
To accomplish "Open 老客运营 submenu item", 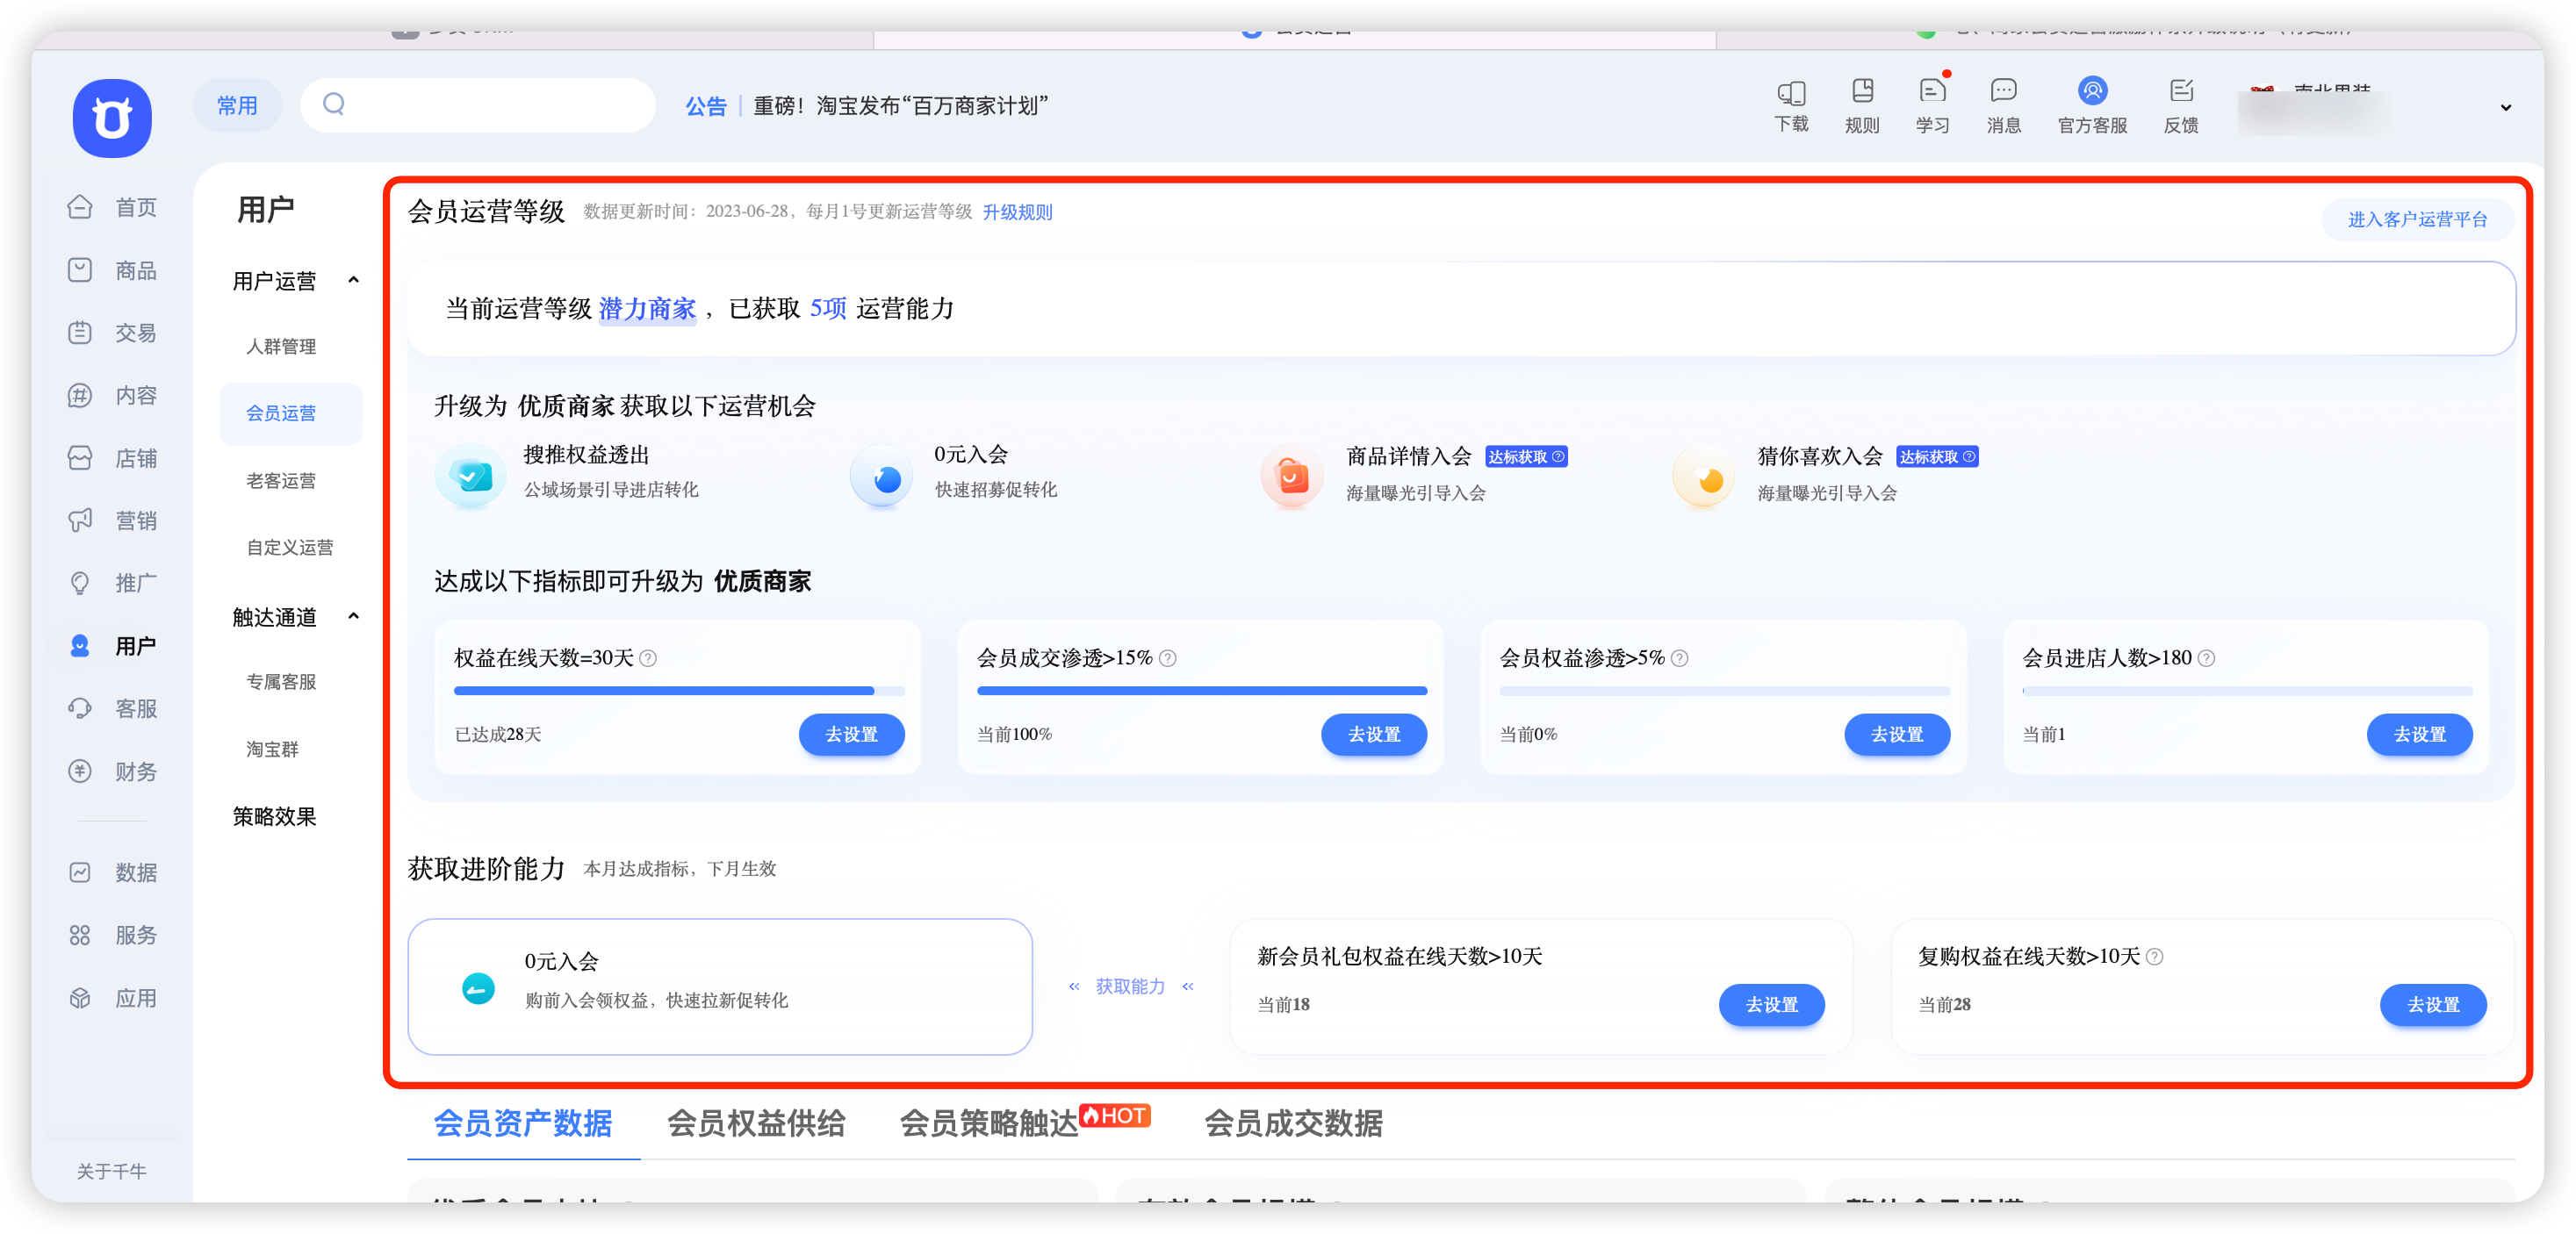I will pos(281,480).
